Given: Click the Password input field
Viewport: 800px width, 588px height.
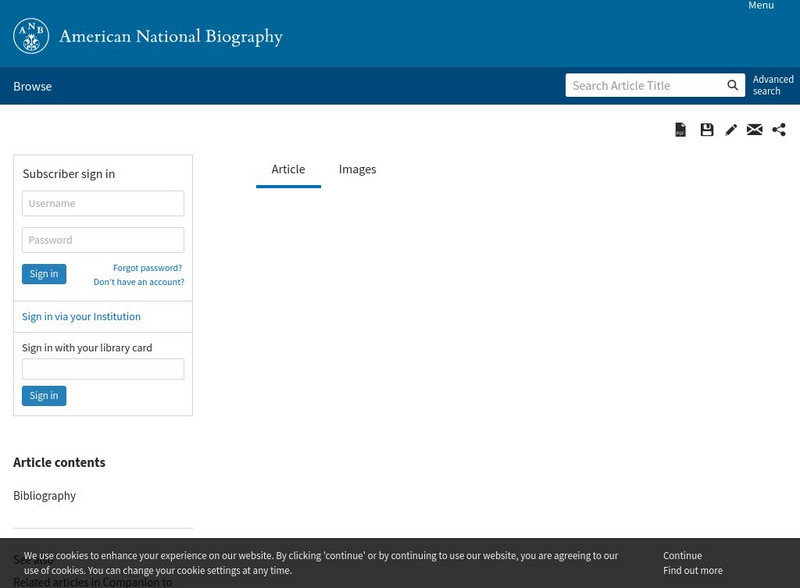Looking at the screenshot, I should (x=103, y=240).
